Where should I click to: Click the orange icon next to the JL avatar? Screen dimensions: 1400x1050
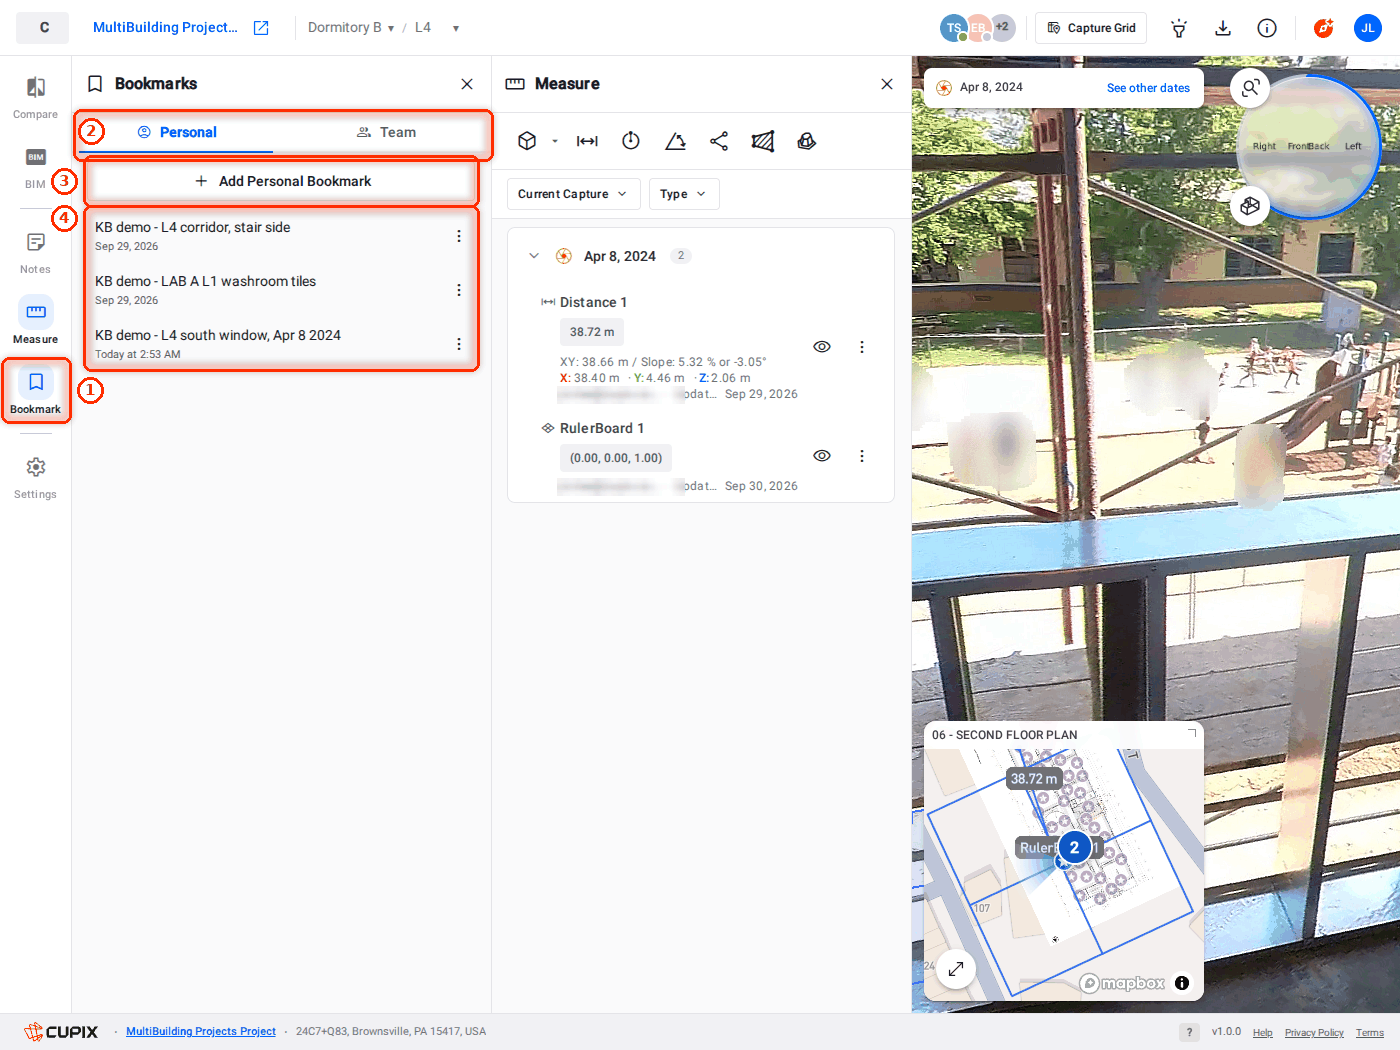pyautogui.click(x=1324, y=28)
